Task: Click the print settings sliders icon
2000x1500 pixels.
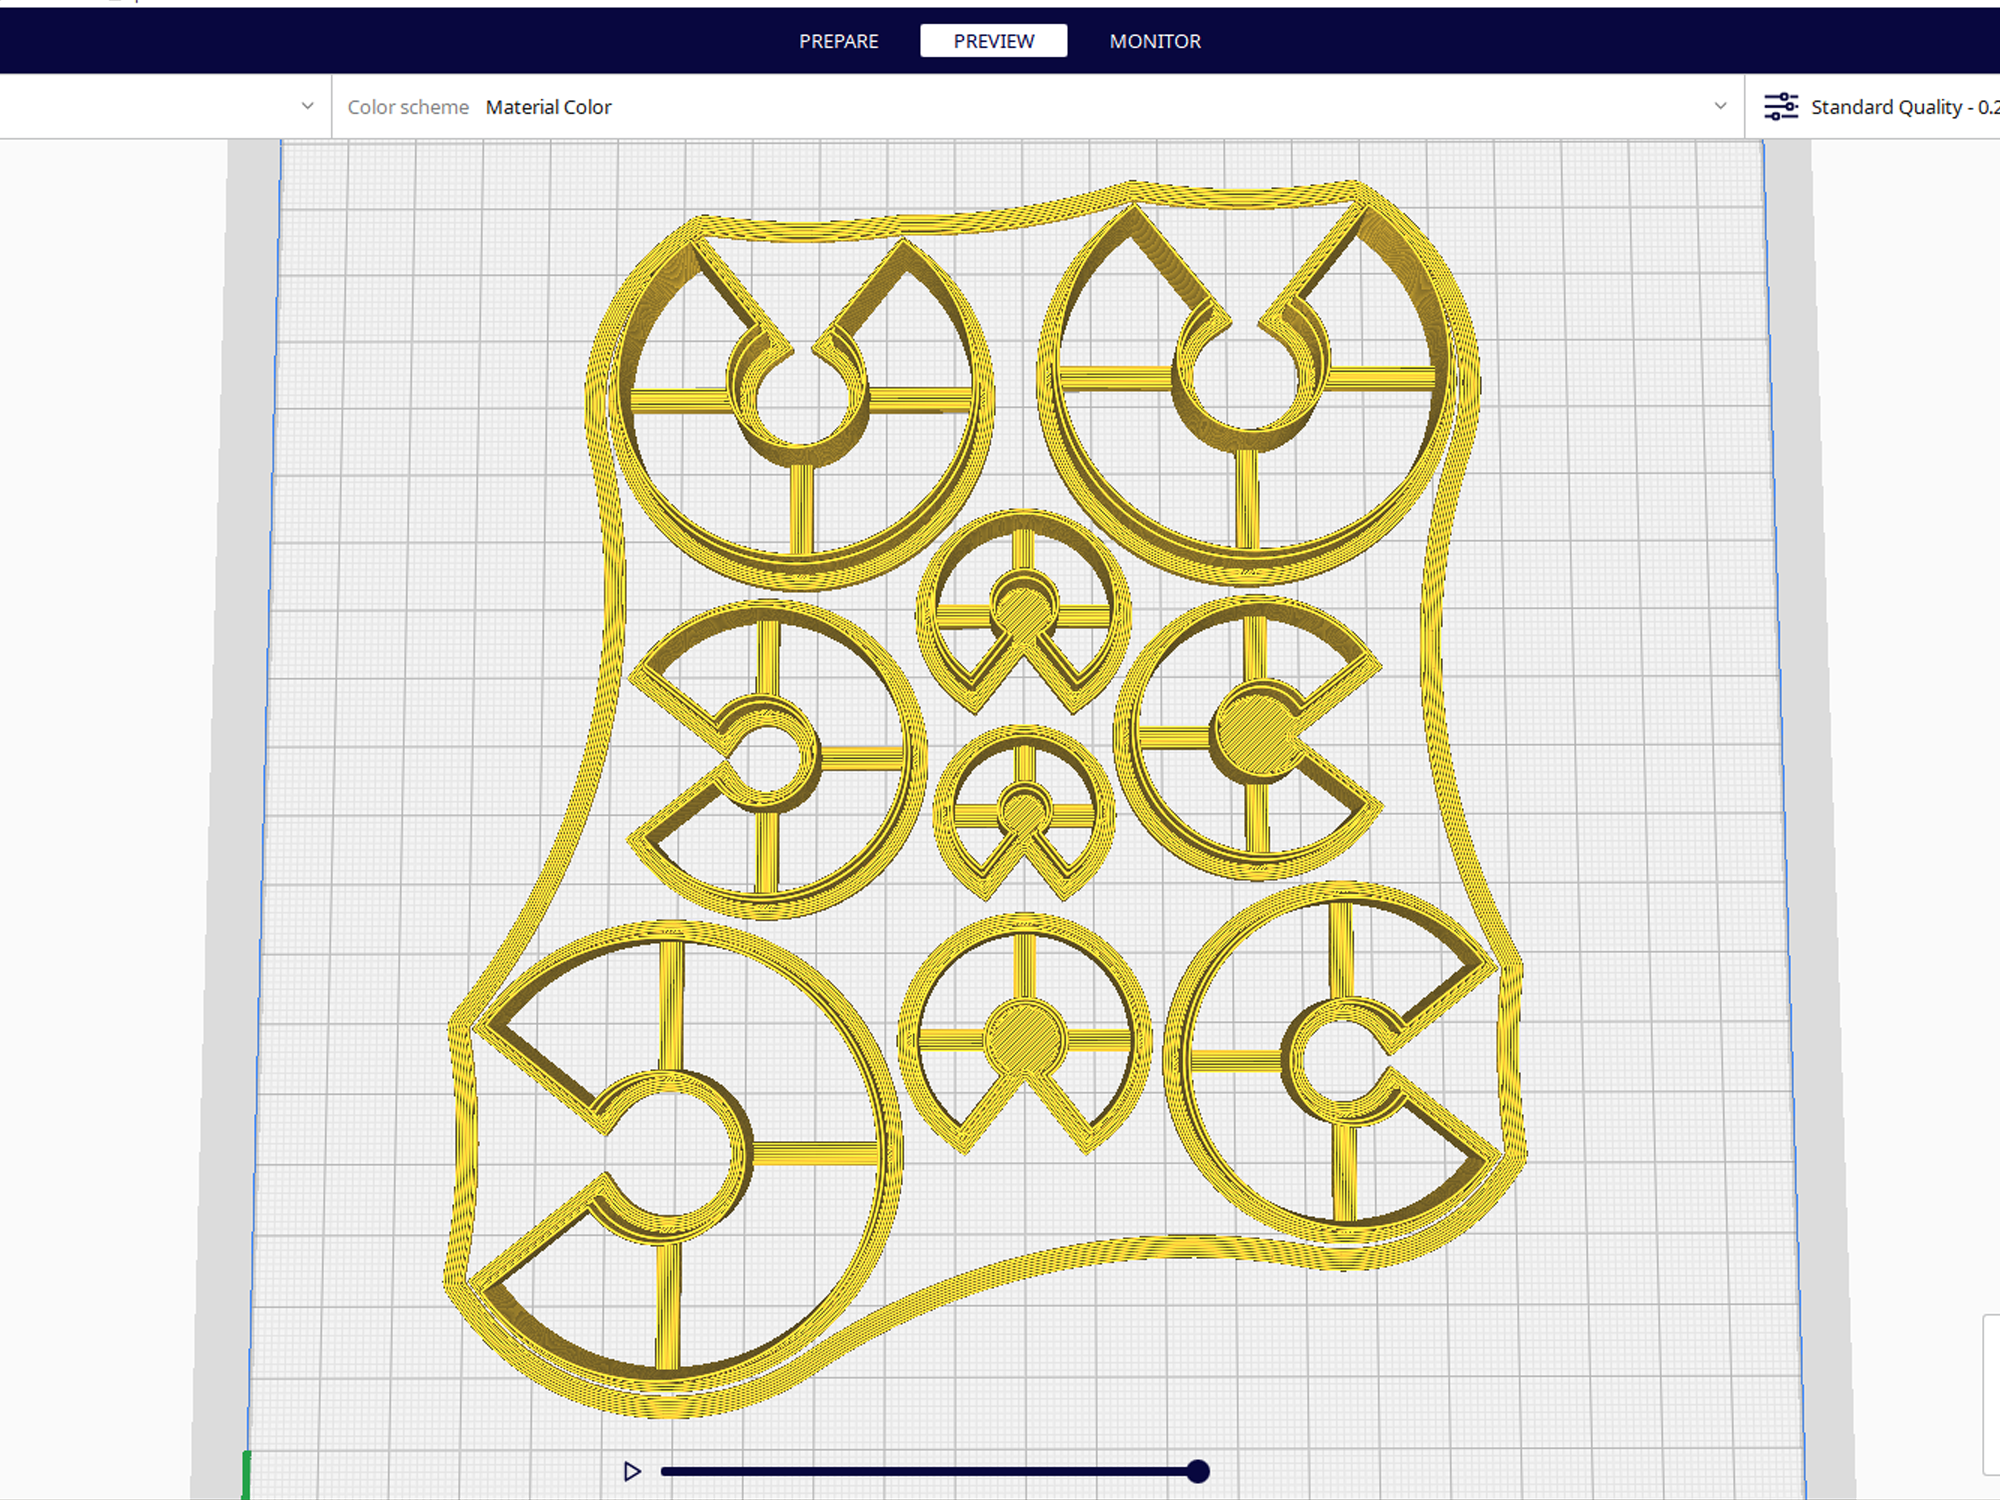Action: (x=1780, y=107)
